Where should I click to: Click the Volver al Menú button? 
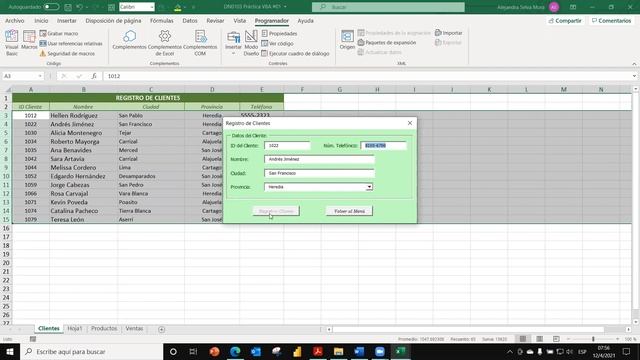pyautogui.click(x=349, y=211)
